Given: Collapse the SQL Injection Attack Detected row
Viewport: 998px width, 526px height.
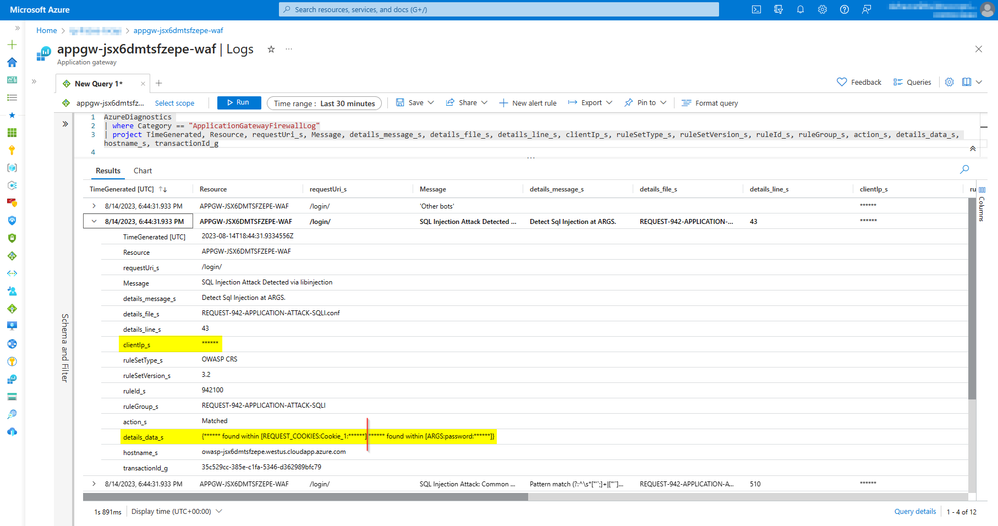Looking at the screenshot, I should click(94, 222).
